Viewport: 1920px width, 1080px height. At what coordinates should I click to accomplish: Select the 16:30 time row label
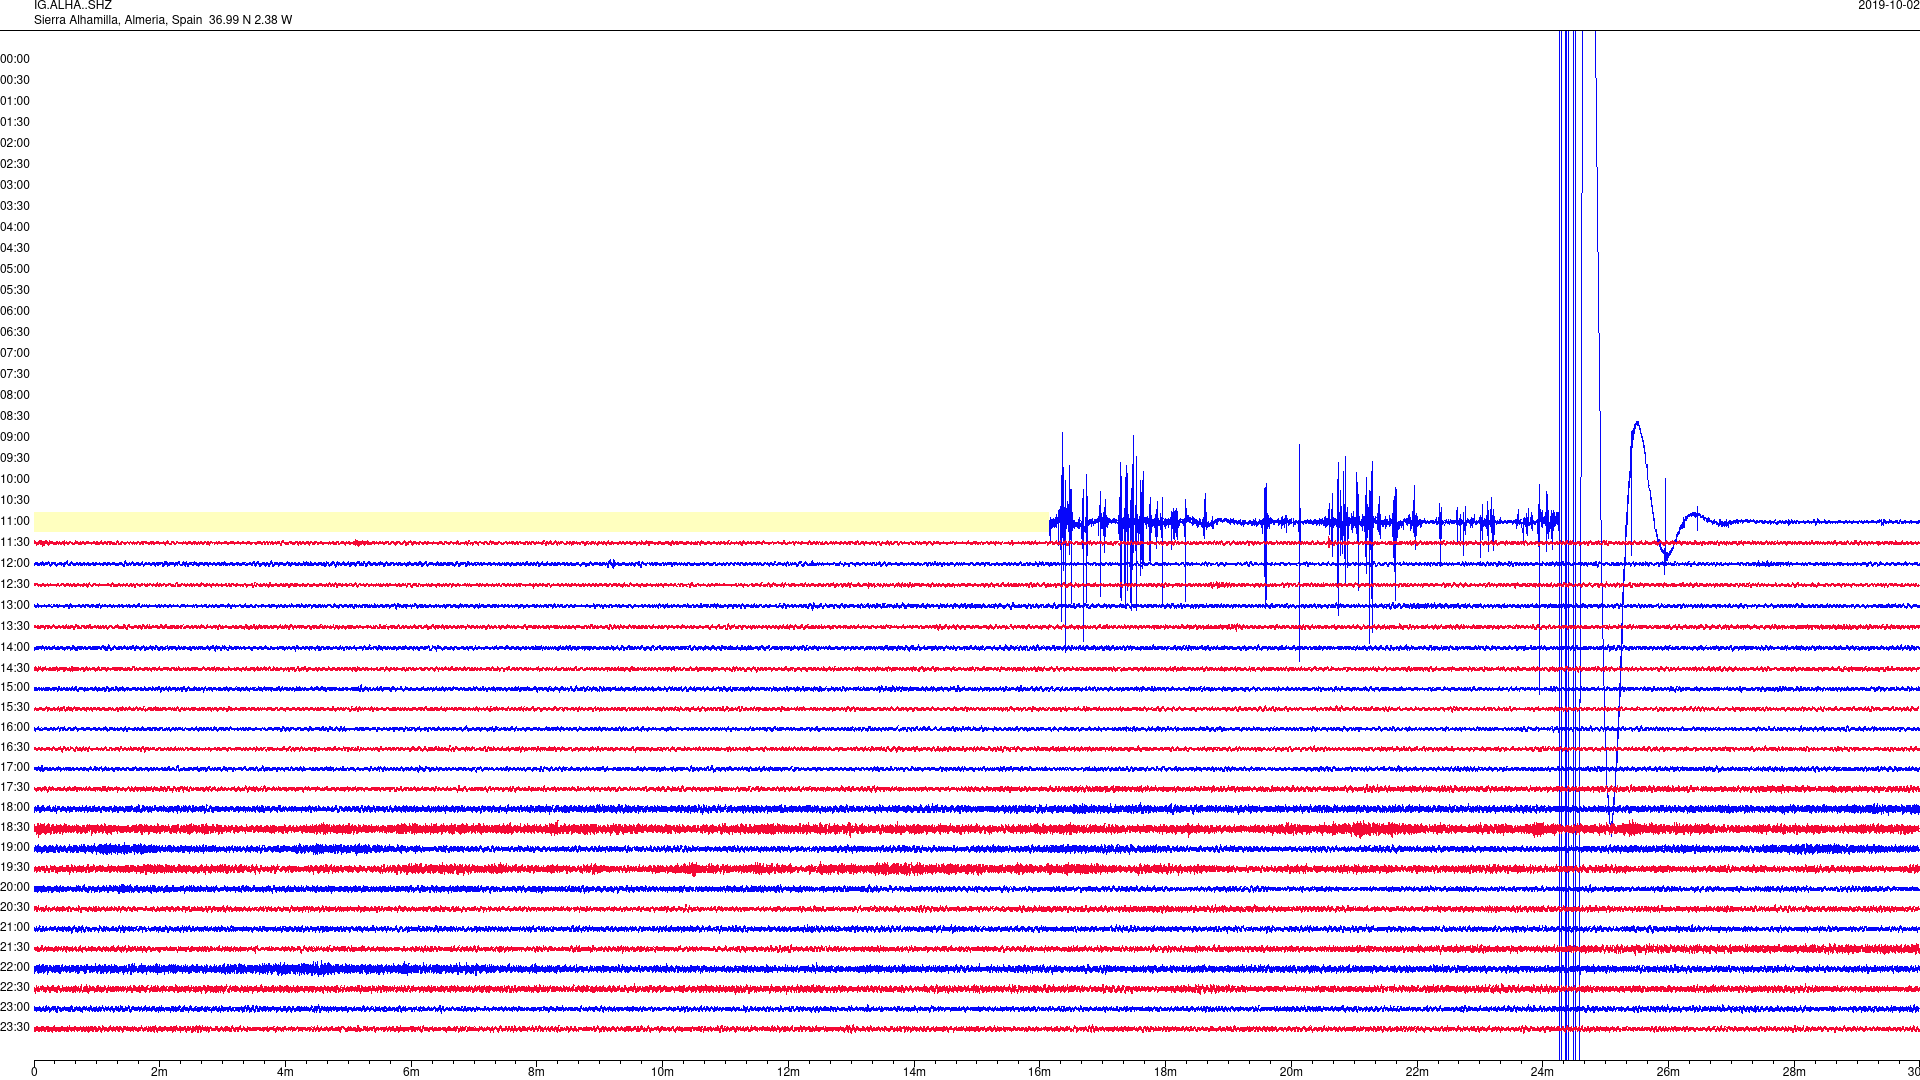pyautogui.click(x=15, y=747)
